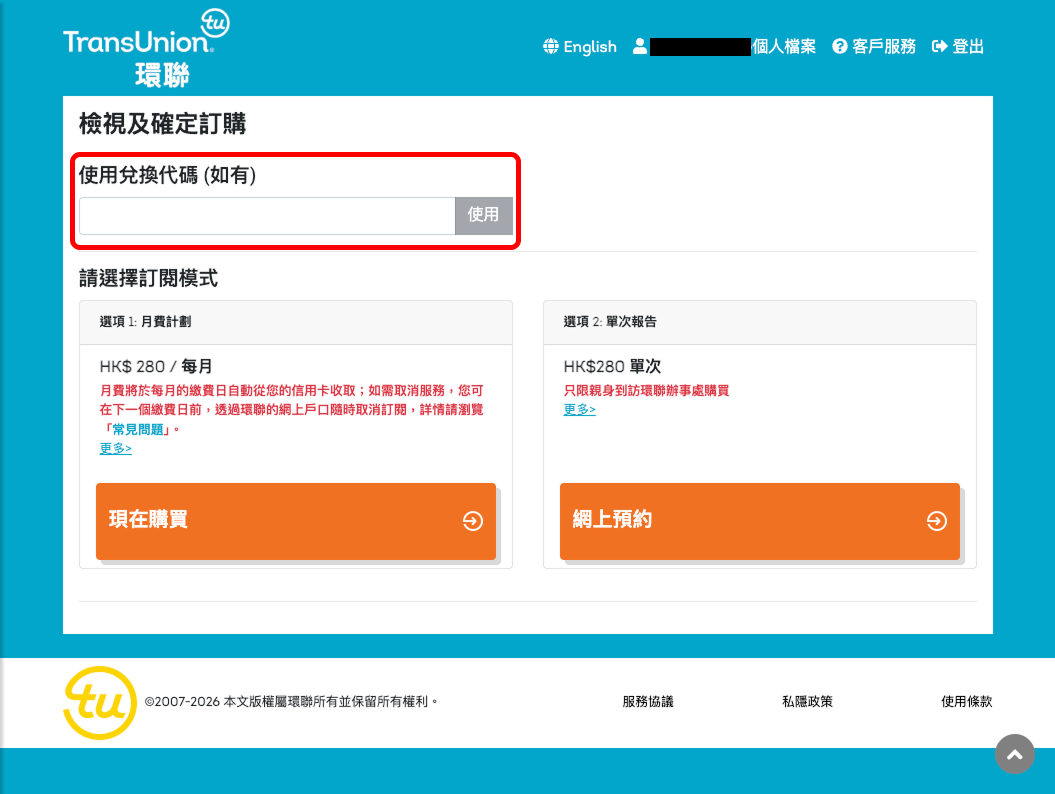Viewport: 1055px width, 794px height.
Task: Click the HK$280 單次 price text
Action: (612, 366)
